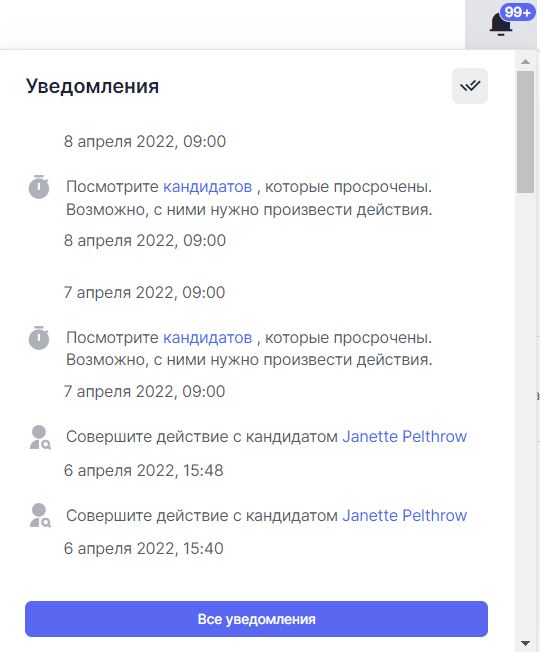This screenshot has width=540, height=652.
Task: Click the Все уведомления button
Action: click(x=256, y=619)
